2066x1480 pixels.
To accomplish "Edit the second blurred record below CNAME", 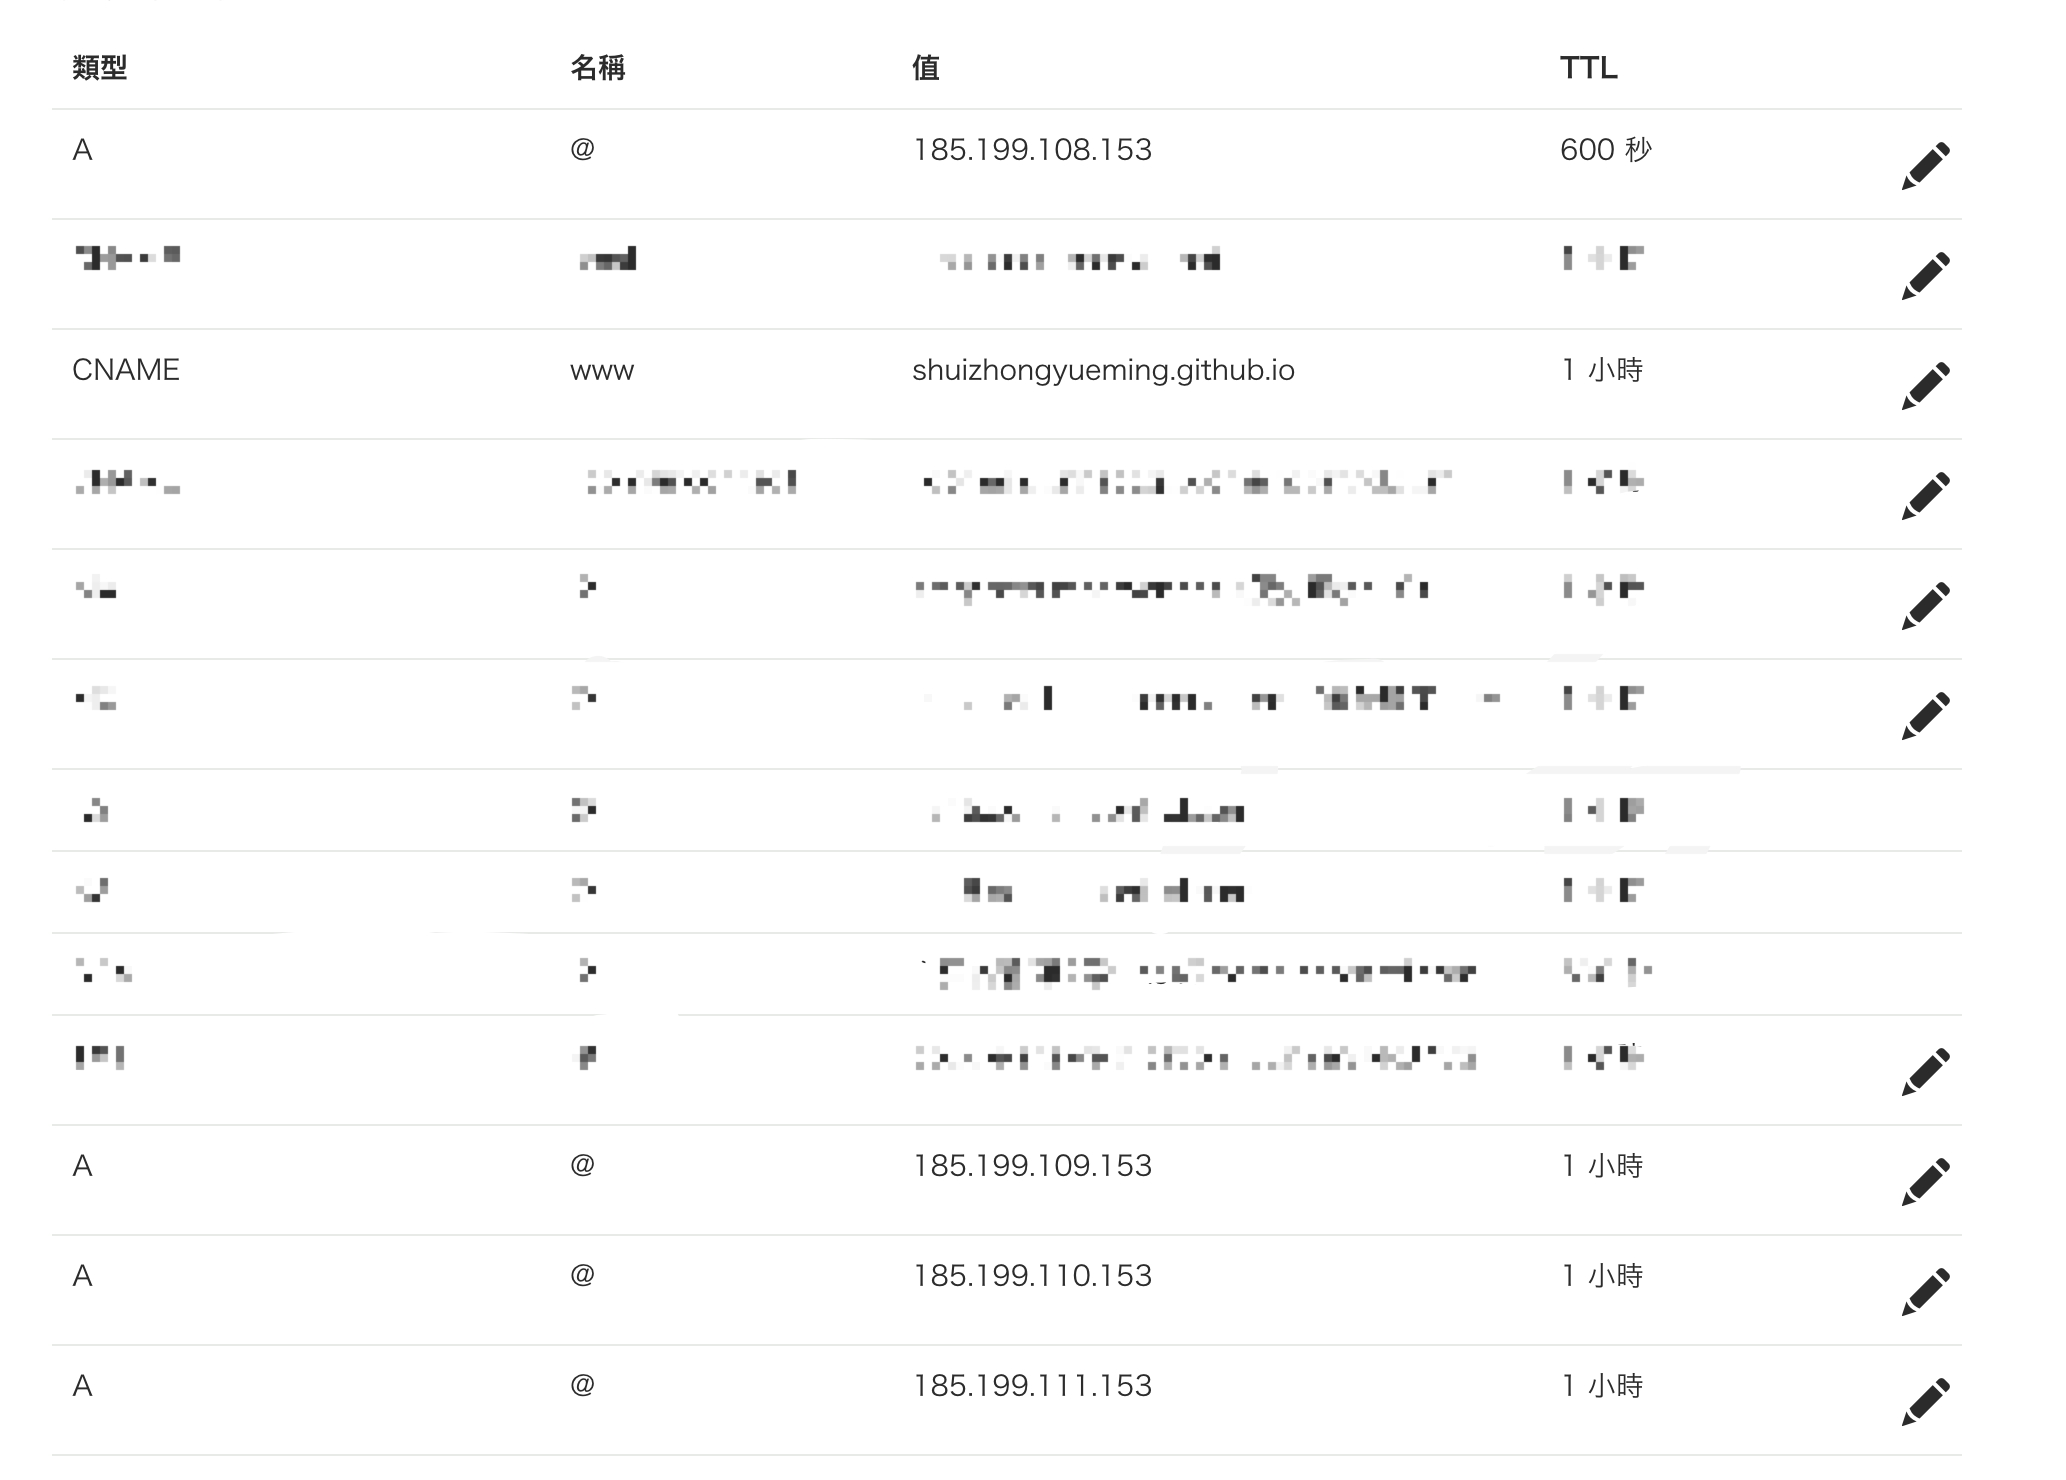I will pos(1925,606).
